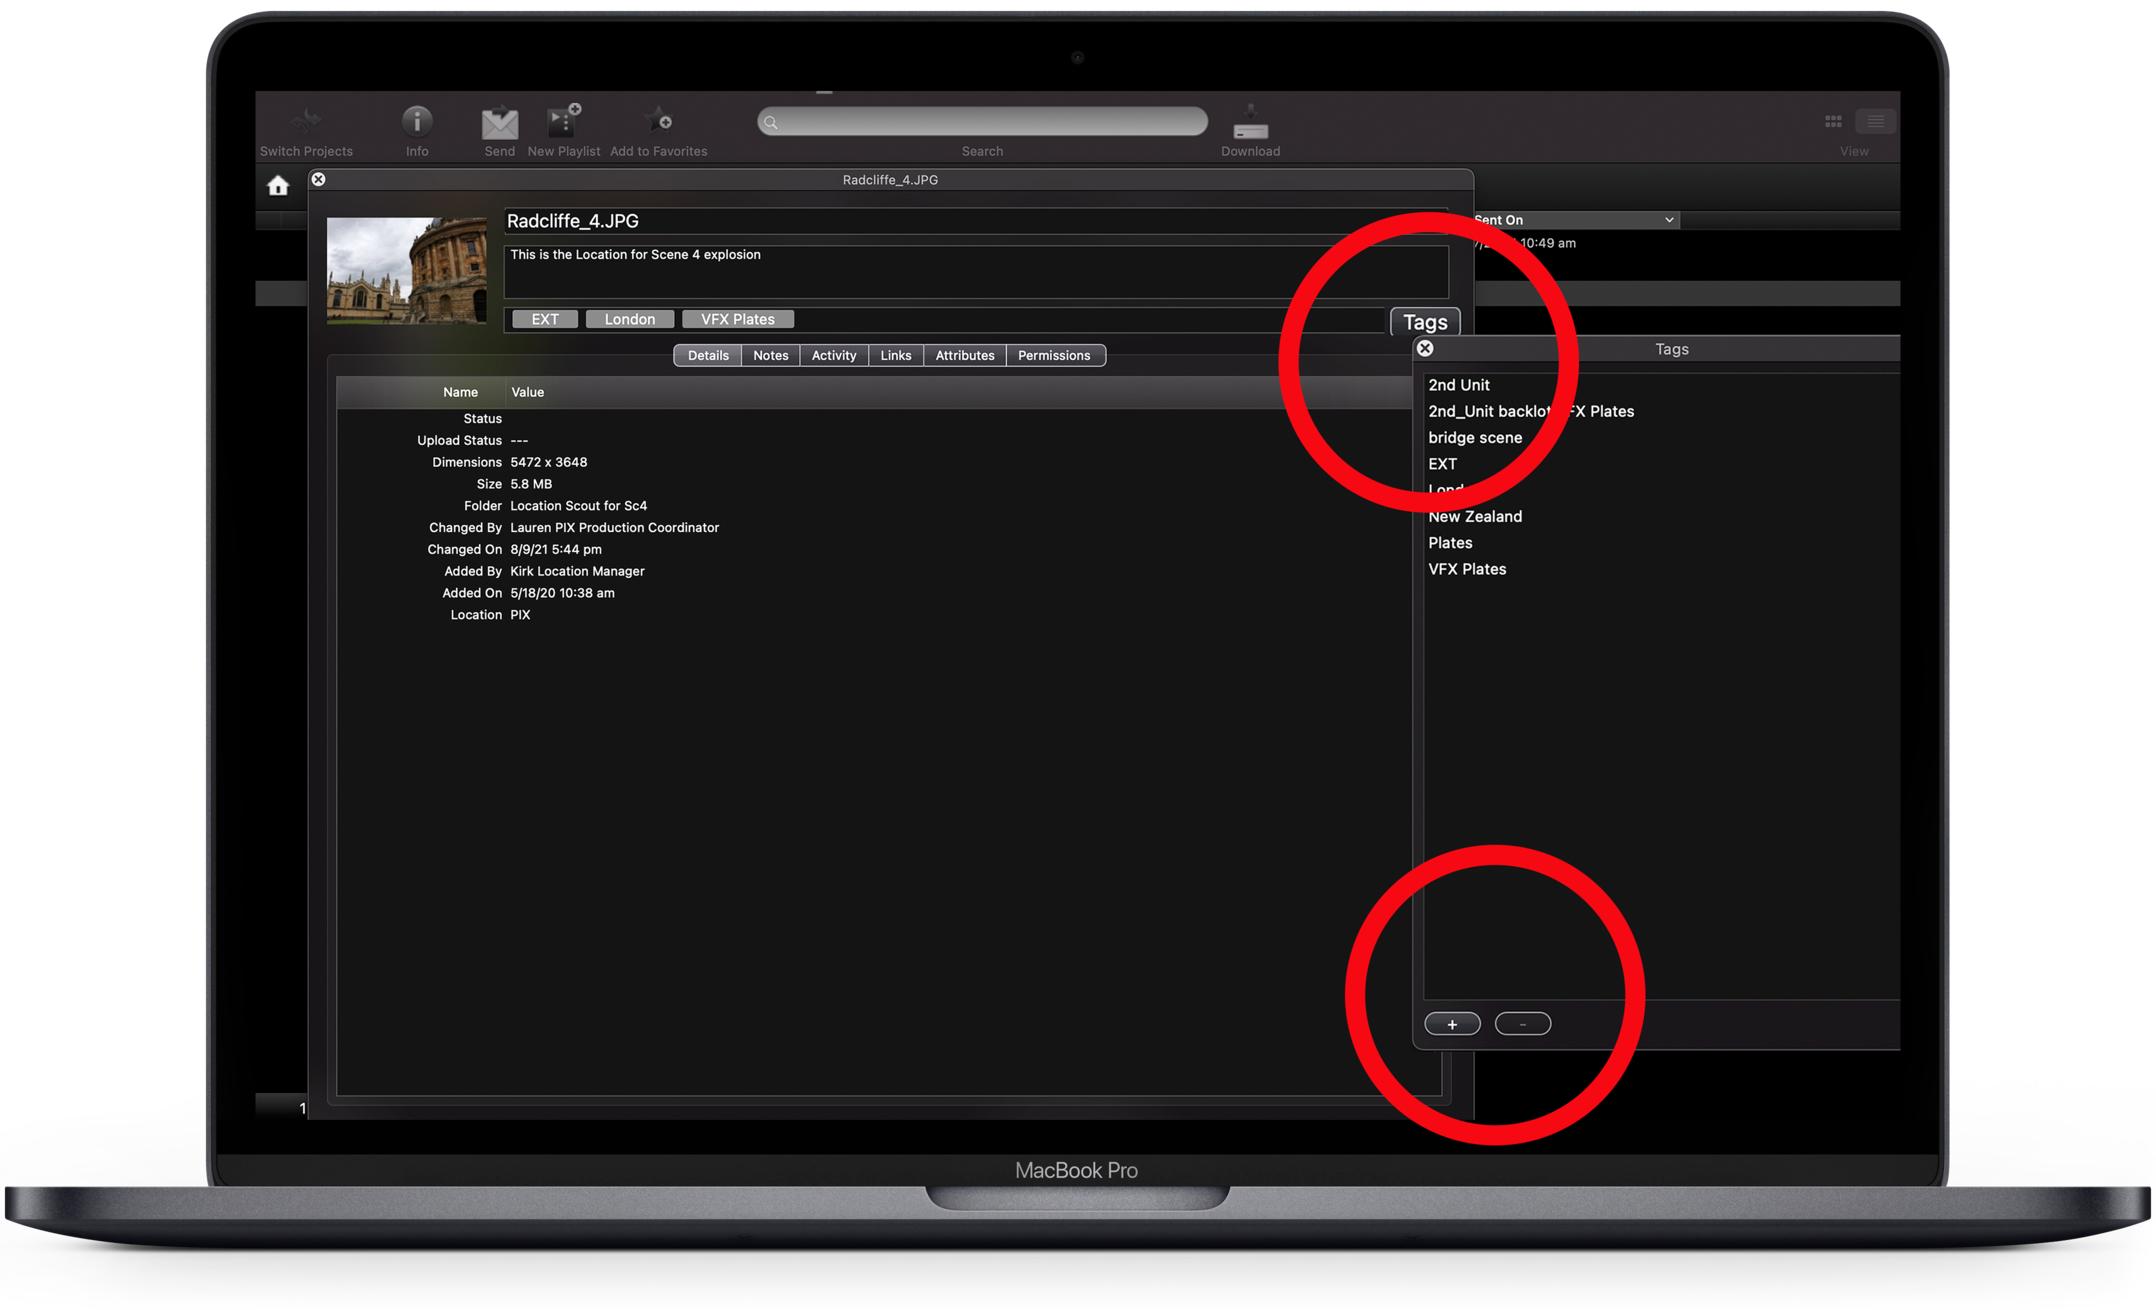
Task: Select the Activity tab
Action: [x=833, y=355]
